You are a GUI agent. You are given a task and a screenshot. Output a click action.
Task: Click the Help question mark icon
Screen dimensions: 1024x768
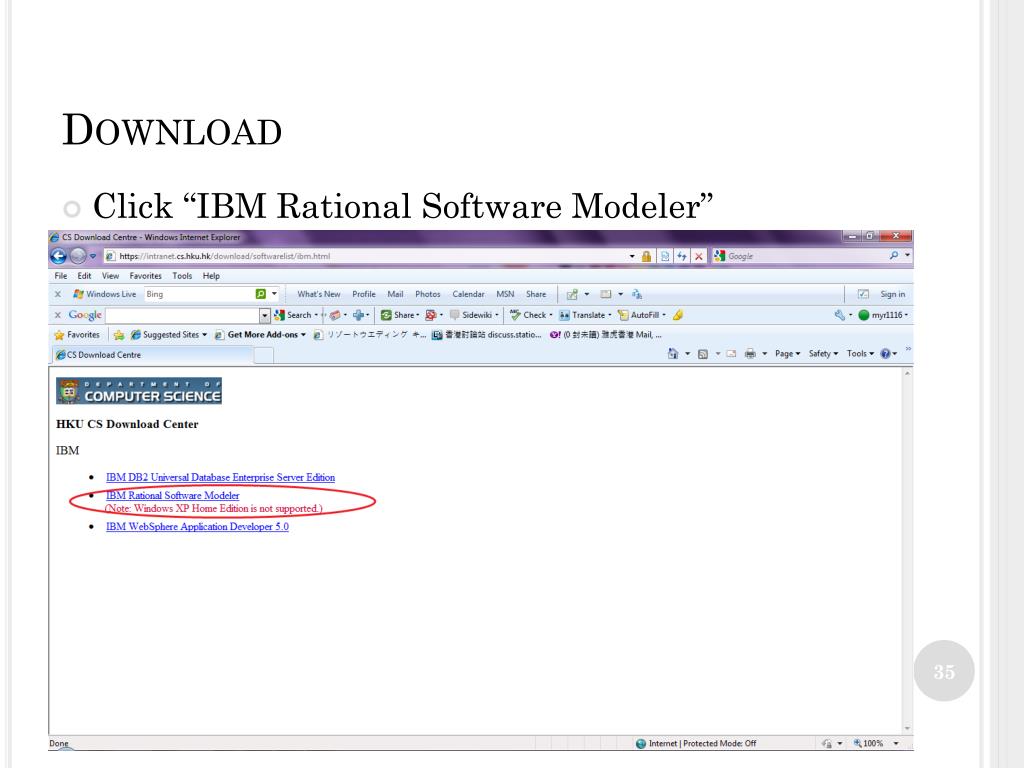click(x=886, y=353)
